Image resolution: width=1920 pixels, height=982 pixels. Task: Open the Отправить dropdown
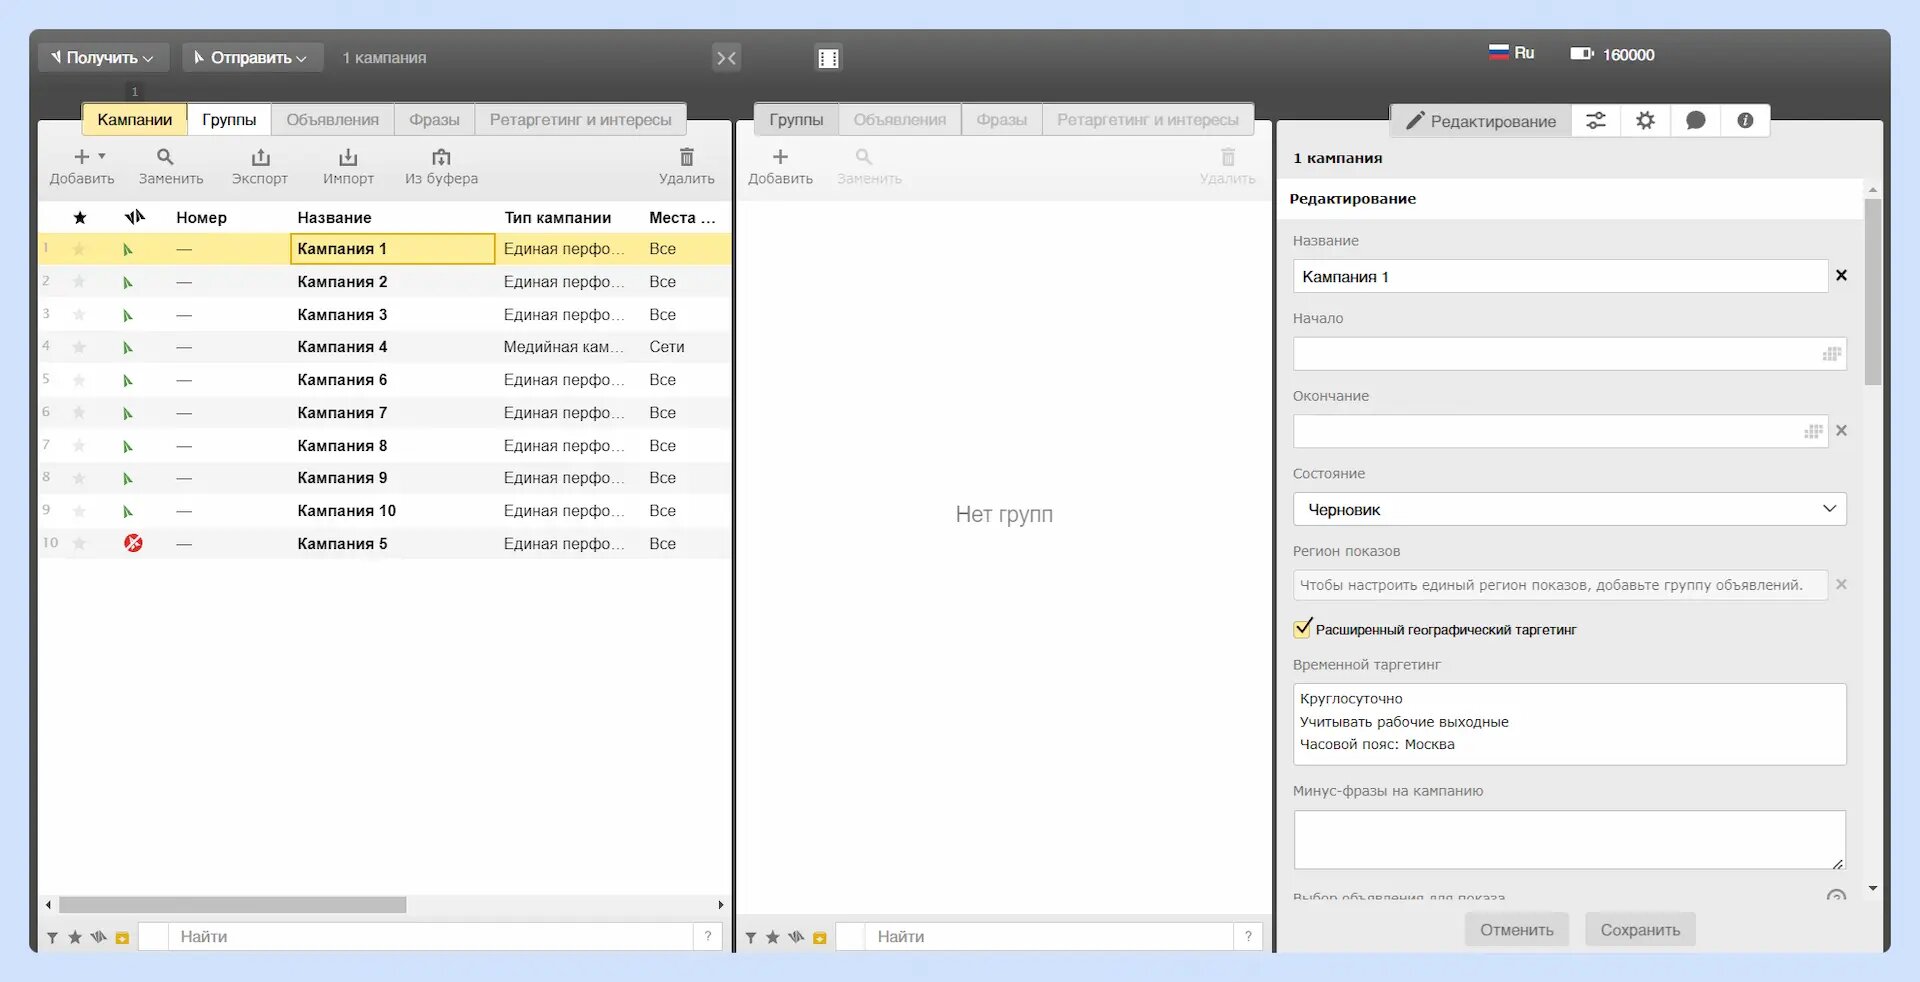[252, 58]
